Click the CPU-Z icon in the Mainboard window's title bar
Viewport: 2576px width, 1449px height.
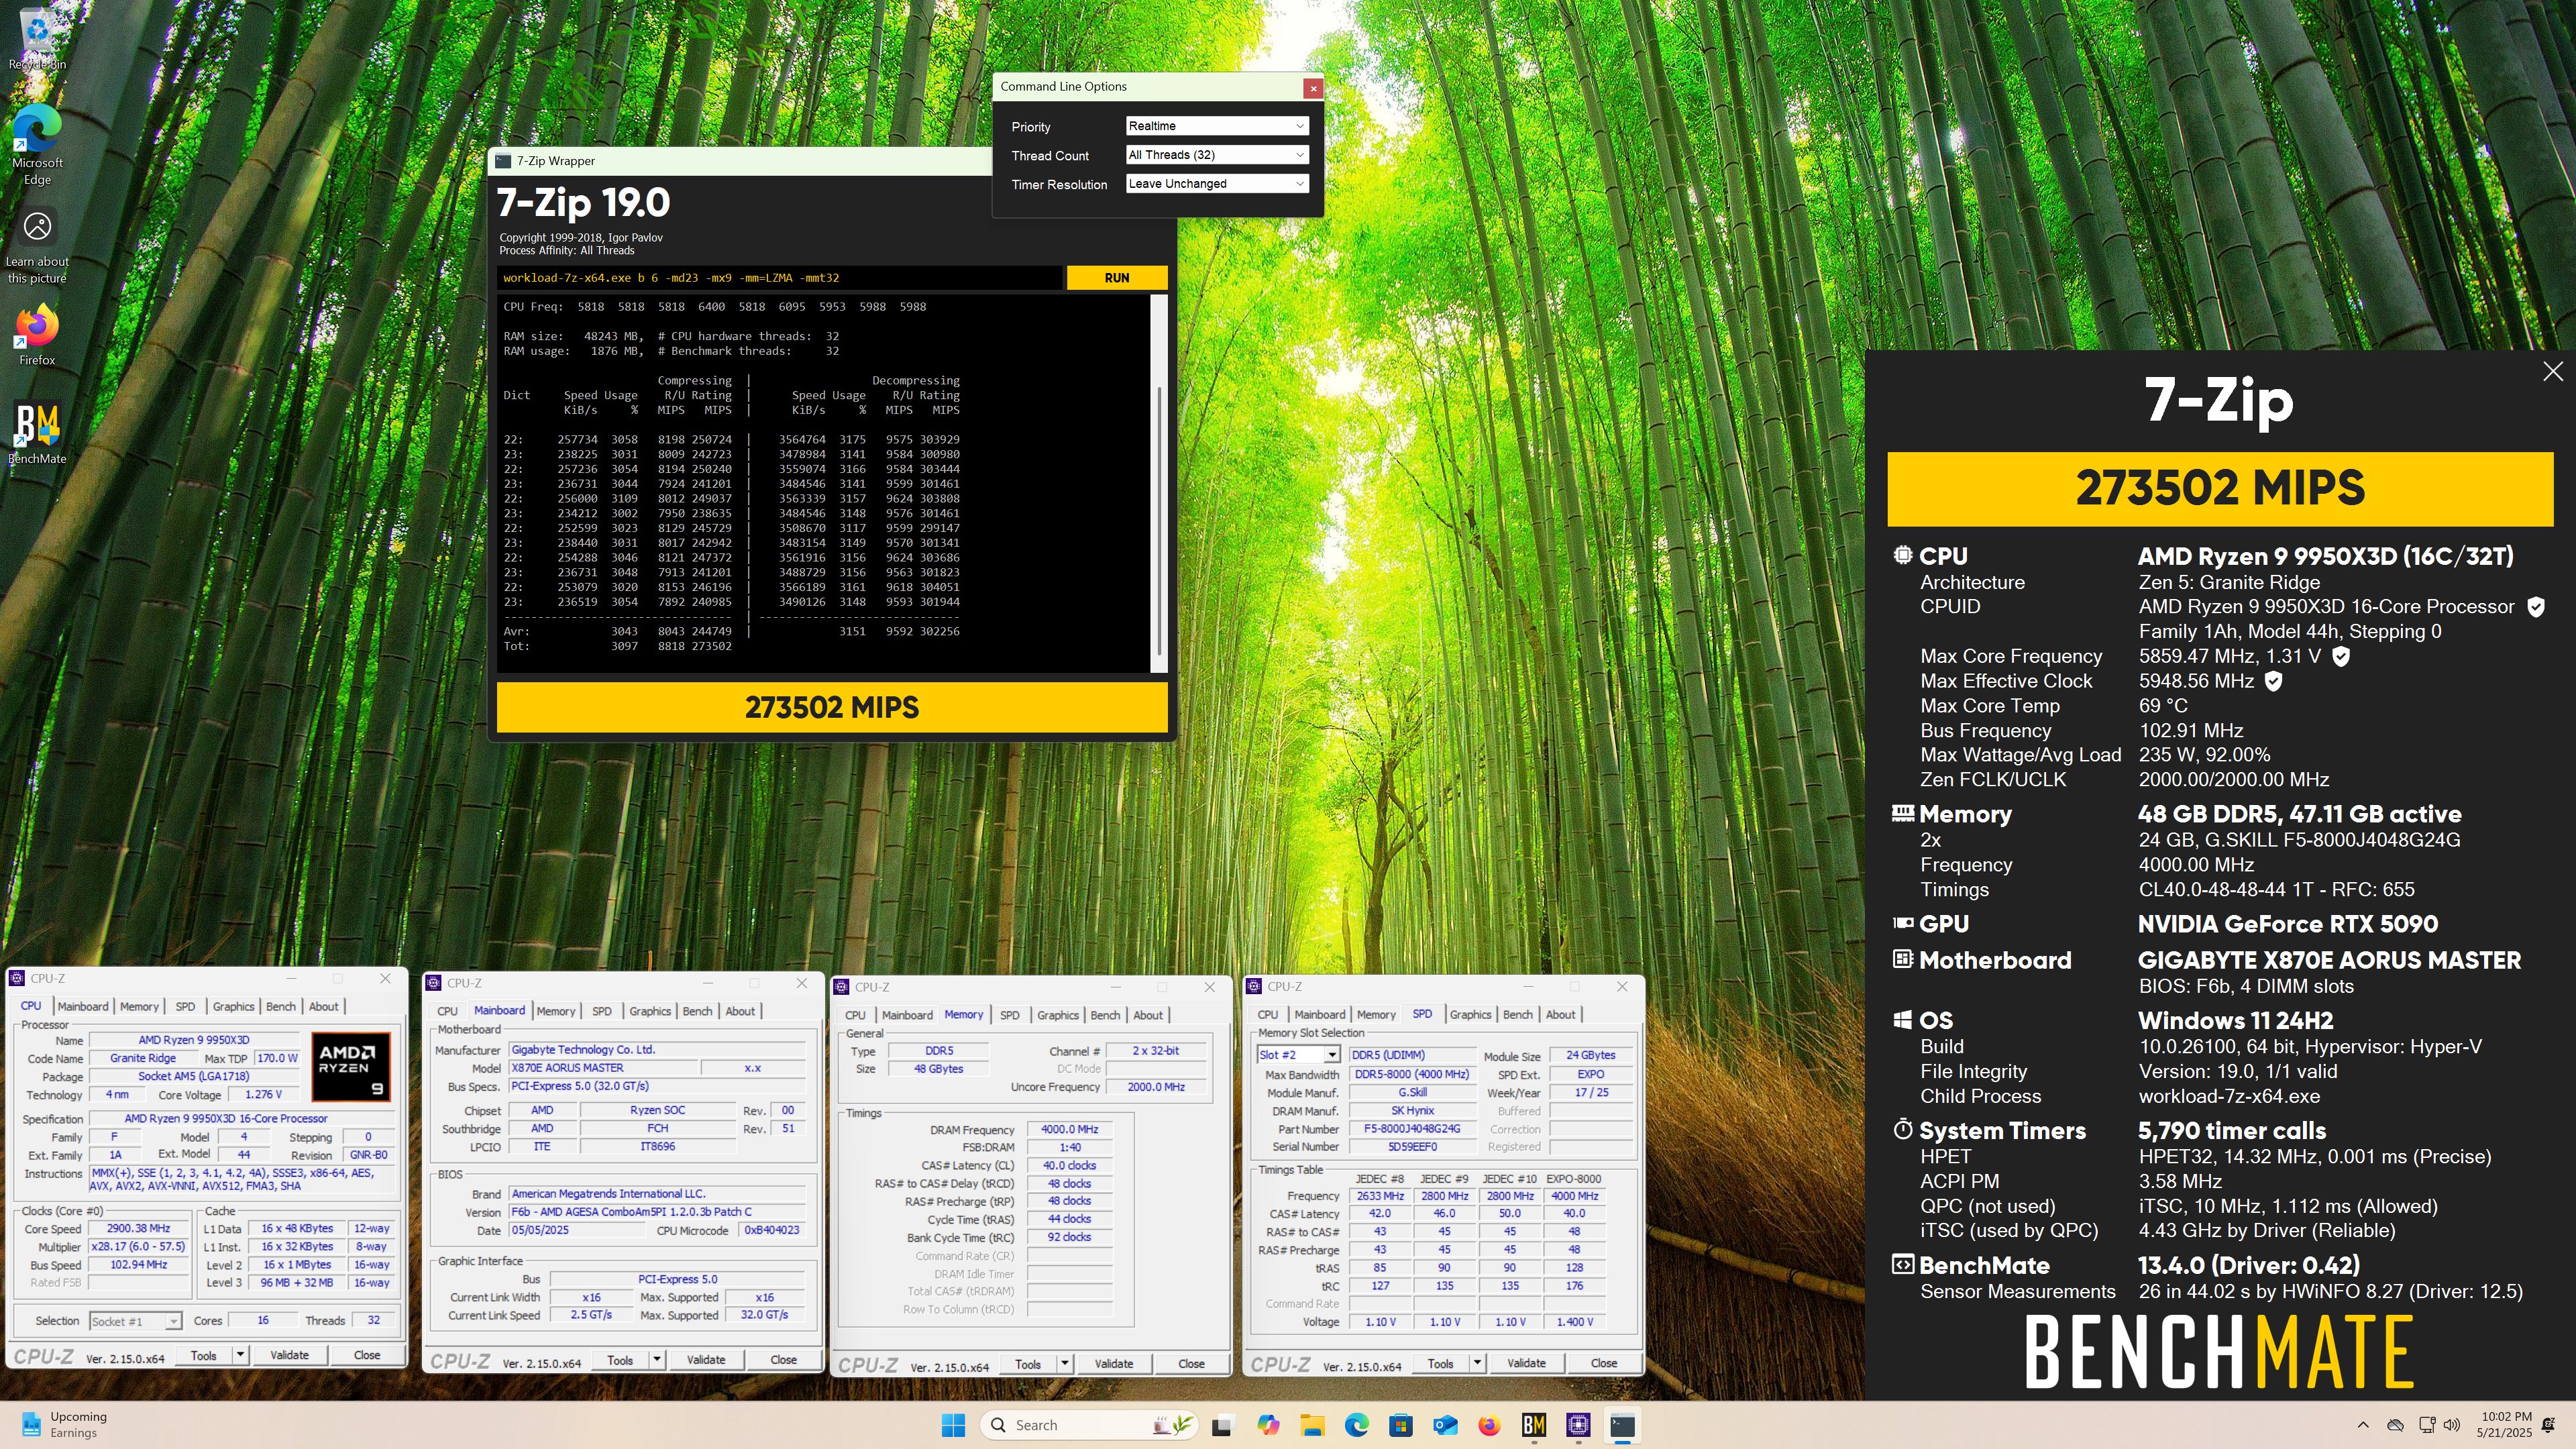pyautogui.click(x=434, y=984)
